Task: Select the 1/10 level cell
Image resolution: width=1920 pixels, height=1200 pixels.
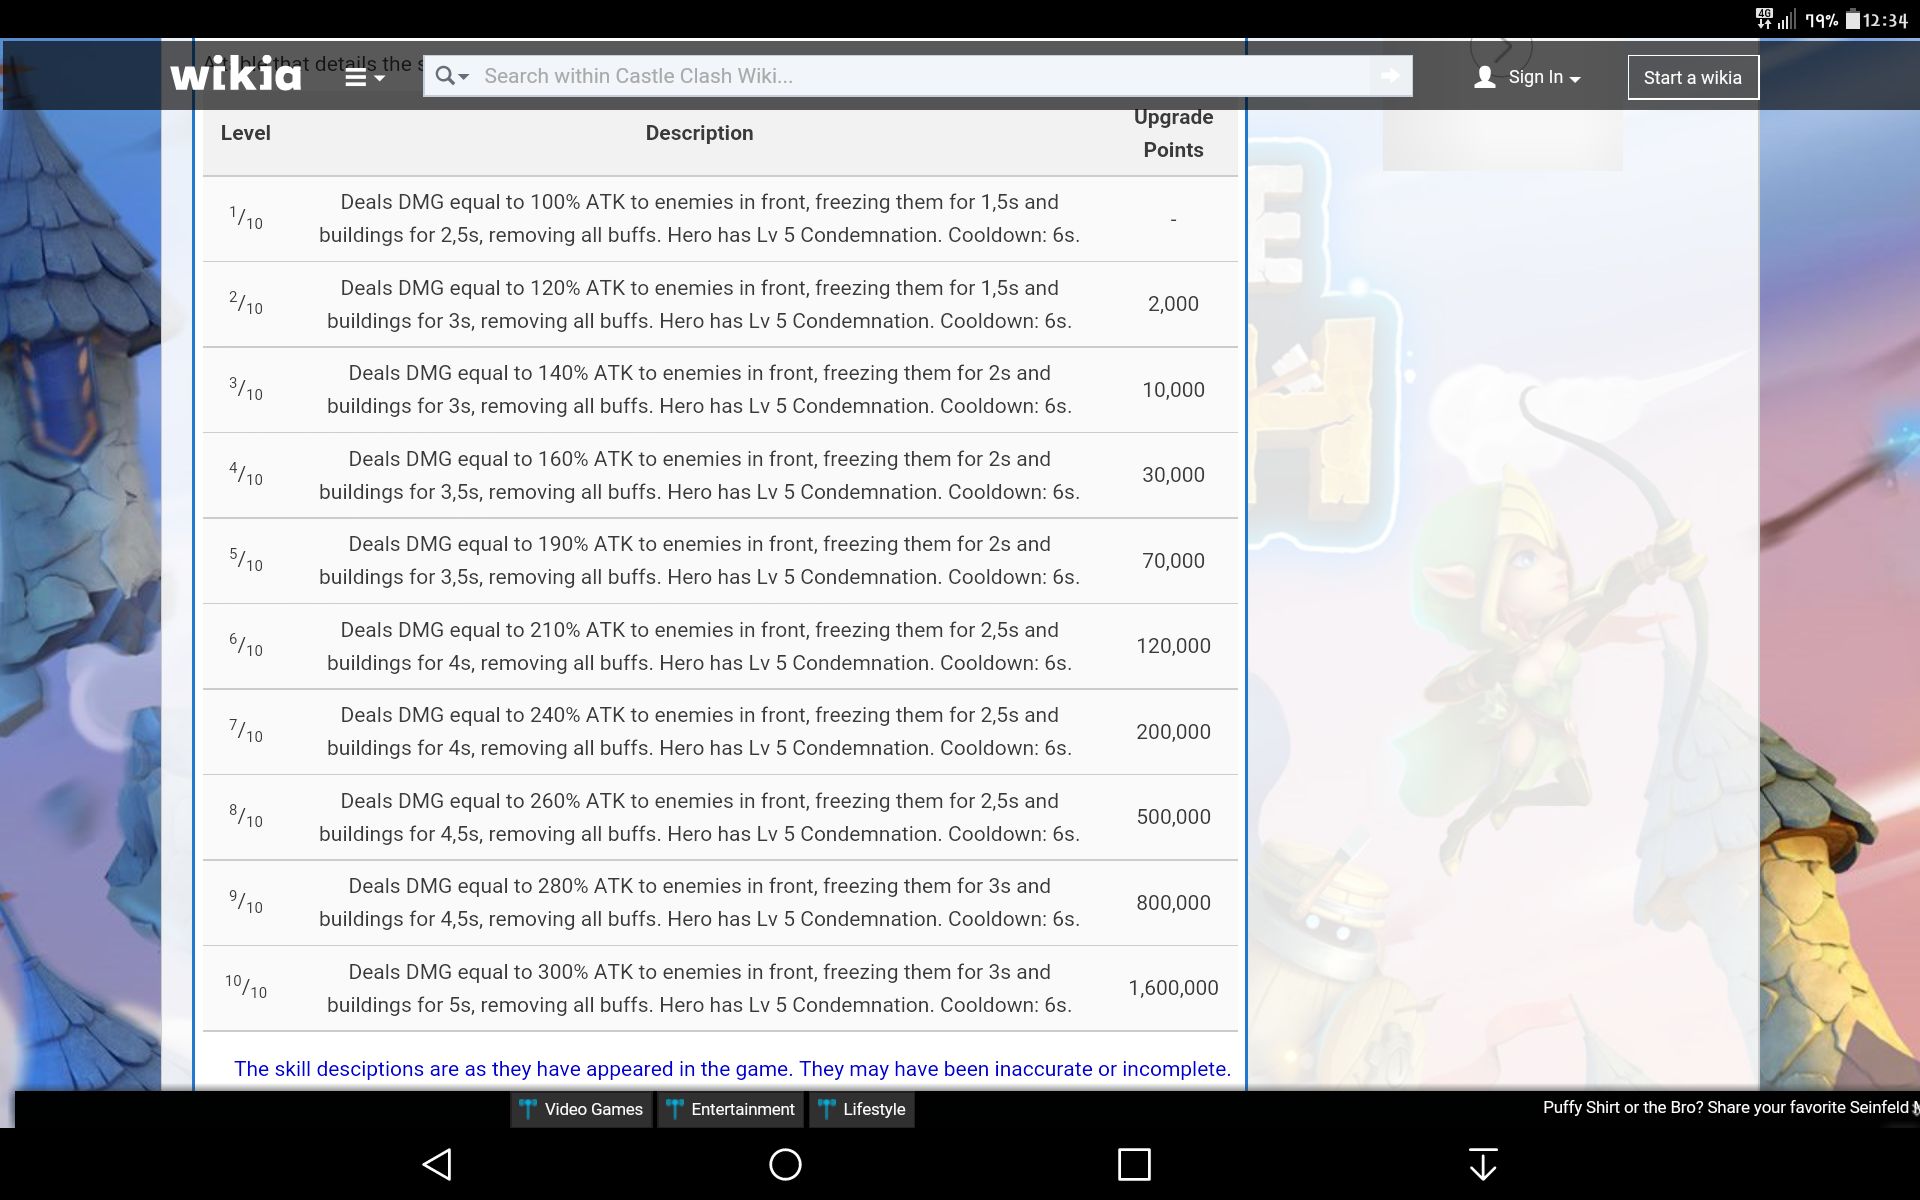Action: pyautogui.click(x=246, y=218)
